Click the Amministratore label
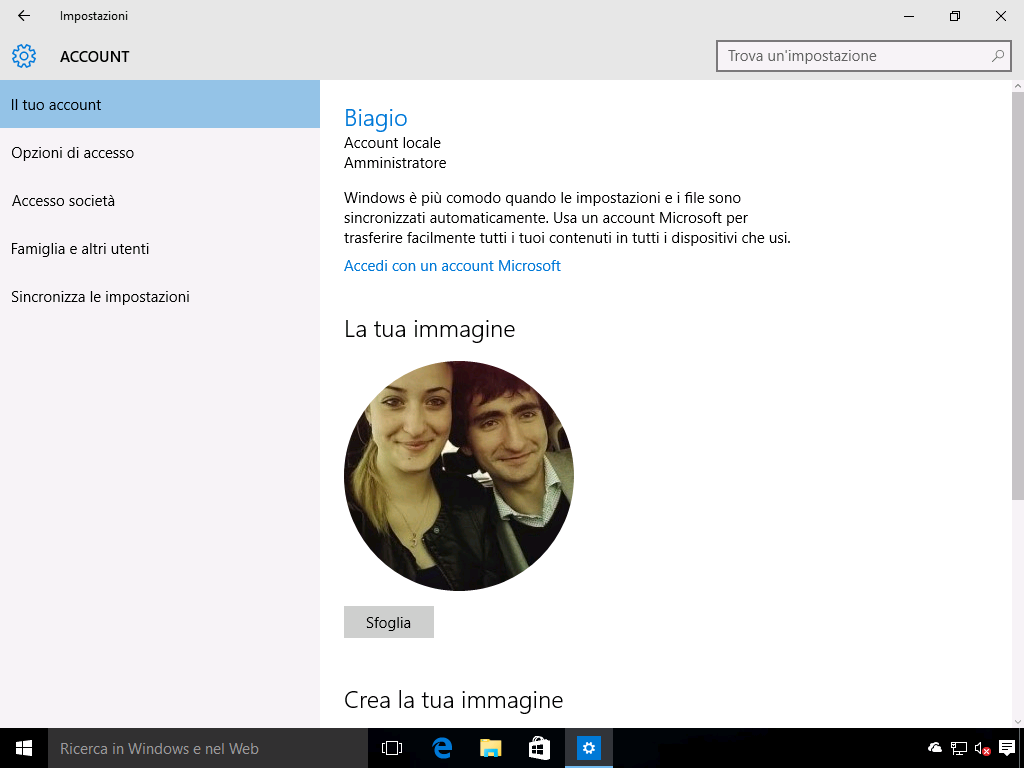1024x768 pixels. [395, 163]
